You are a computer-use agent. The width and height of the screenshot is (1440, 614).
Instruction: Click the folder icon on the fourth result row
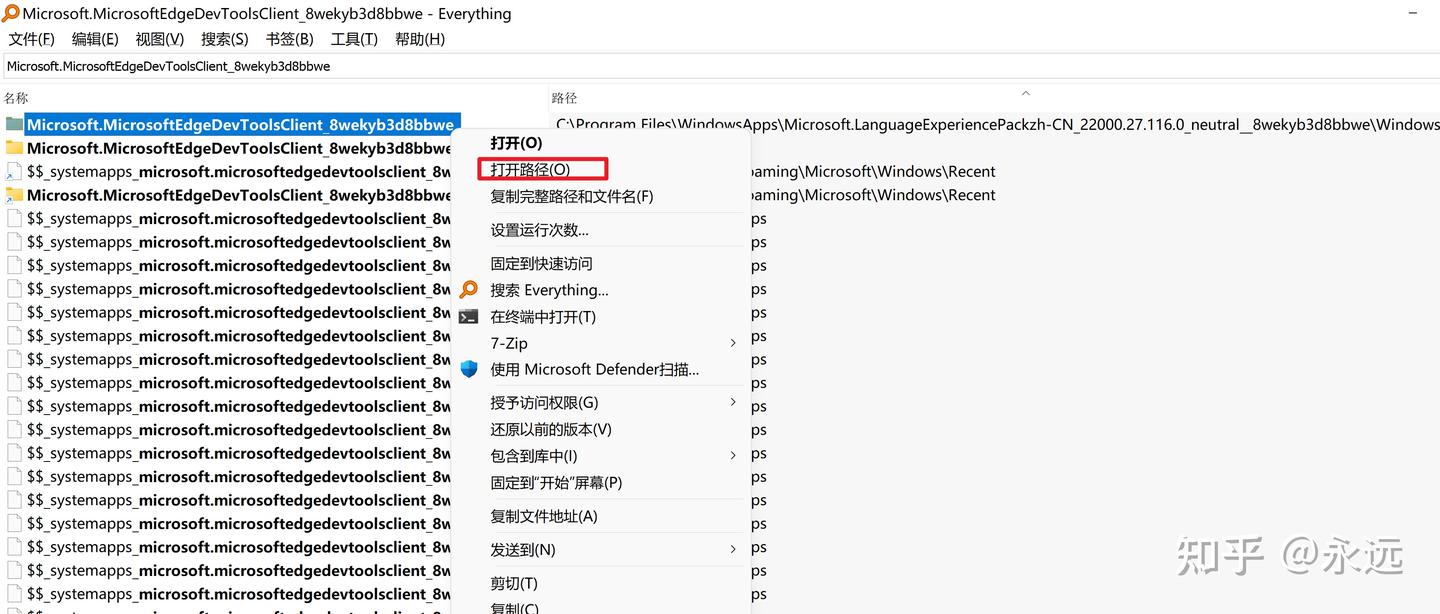(x=13, y=194)
